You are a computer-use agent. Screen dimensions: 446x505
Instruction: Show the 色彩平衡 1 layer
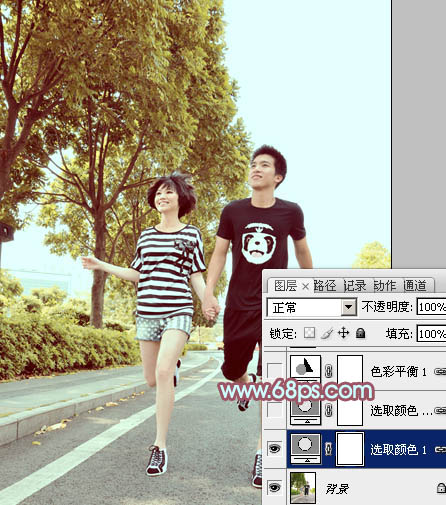275,370
